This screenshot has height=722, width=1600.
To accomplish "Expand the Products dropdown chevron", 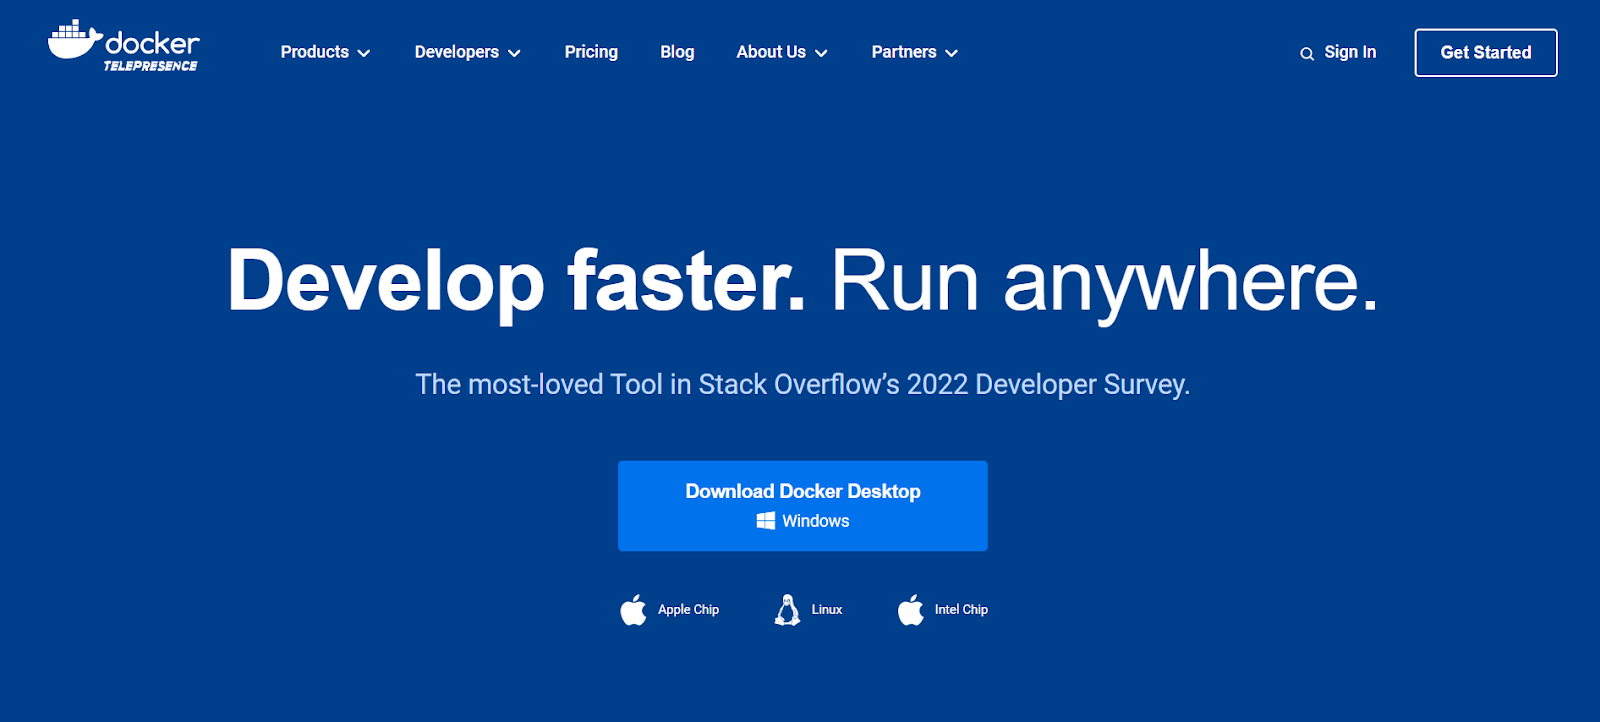I will click(x=364, y=53).
